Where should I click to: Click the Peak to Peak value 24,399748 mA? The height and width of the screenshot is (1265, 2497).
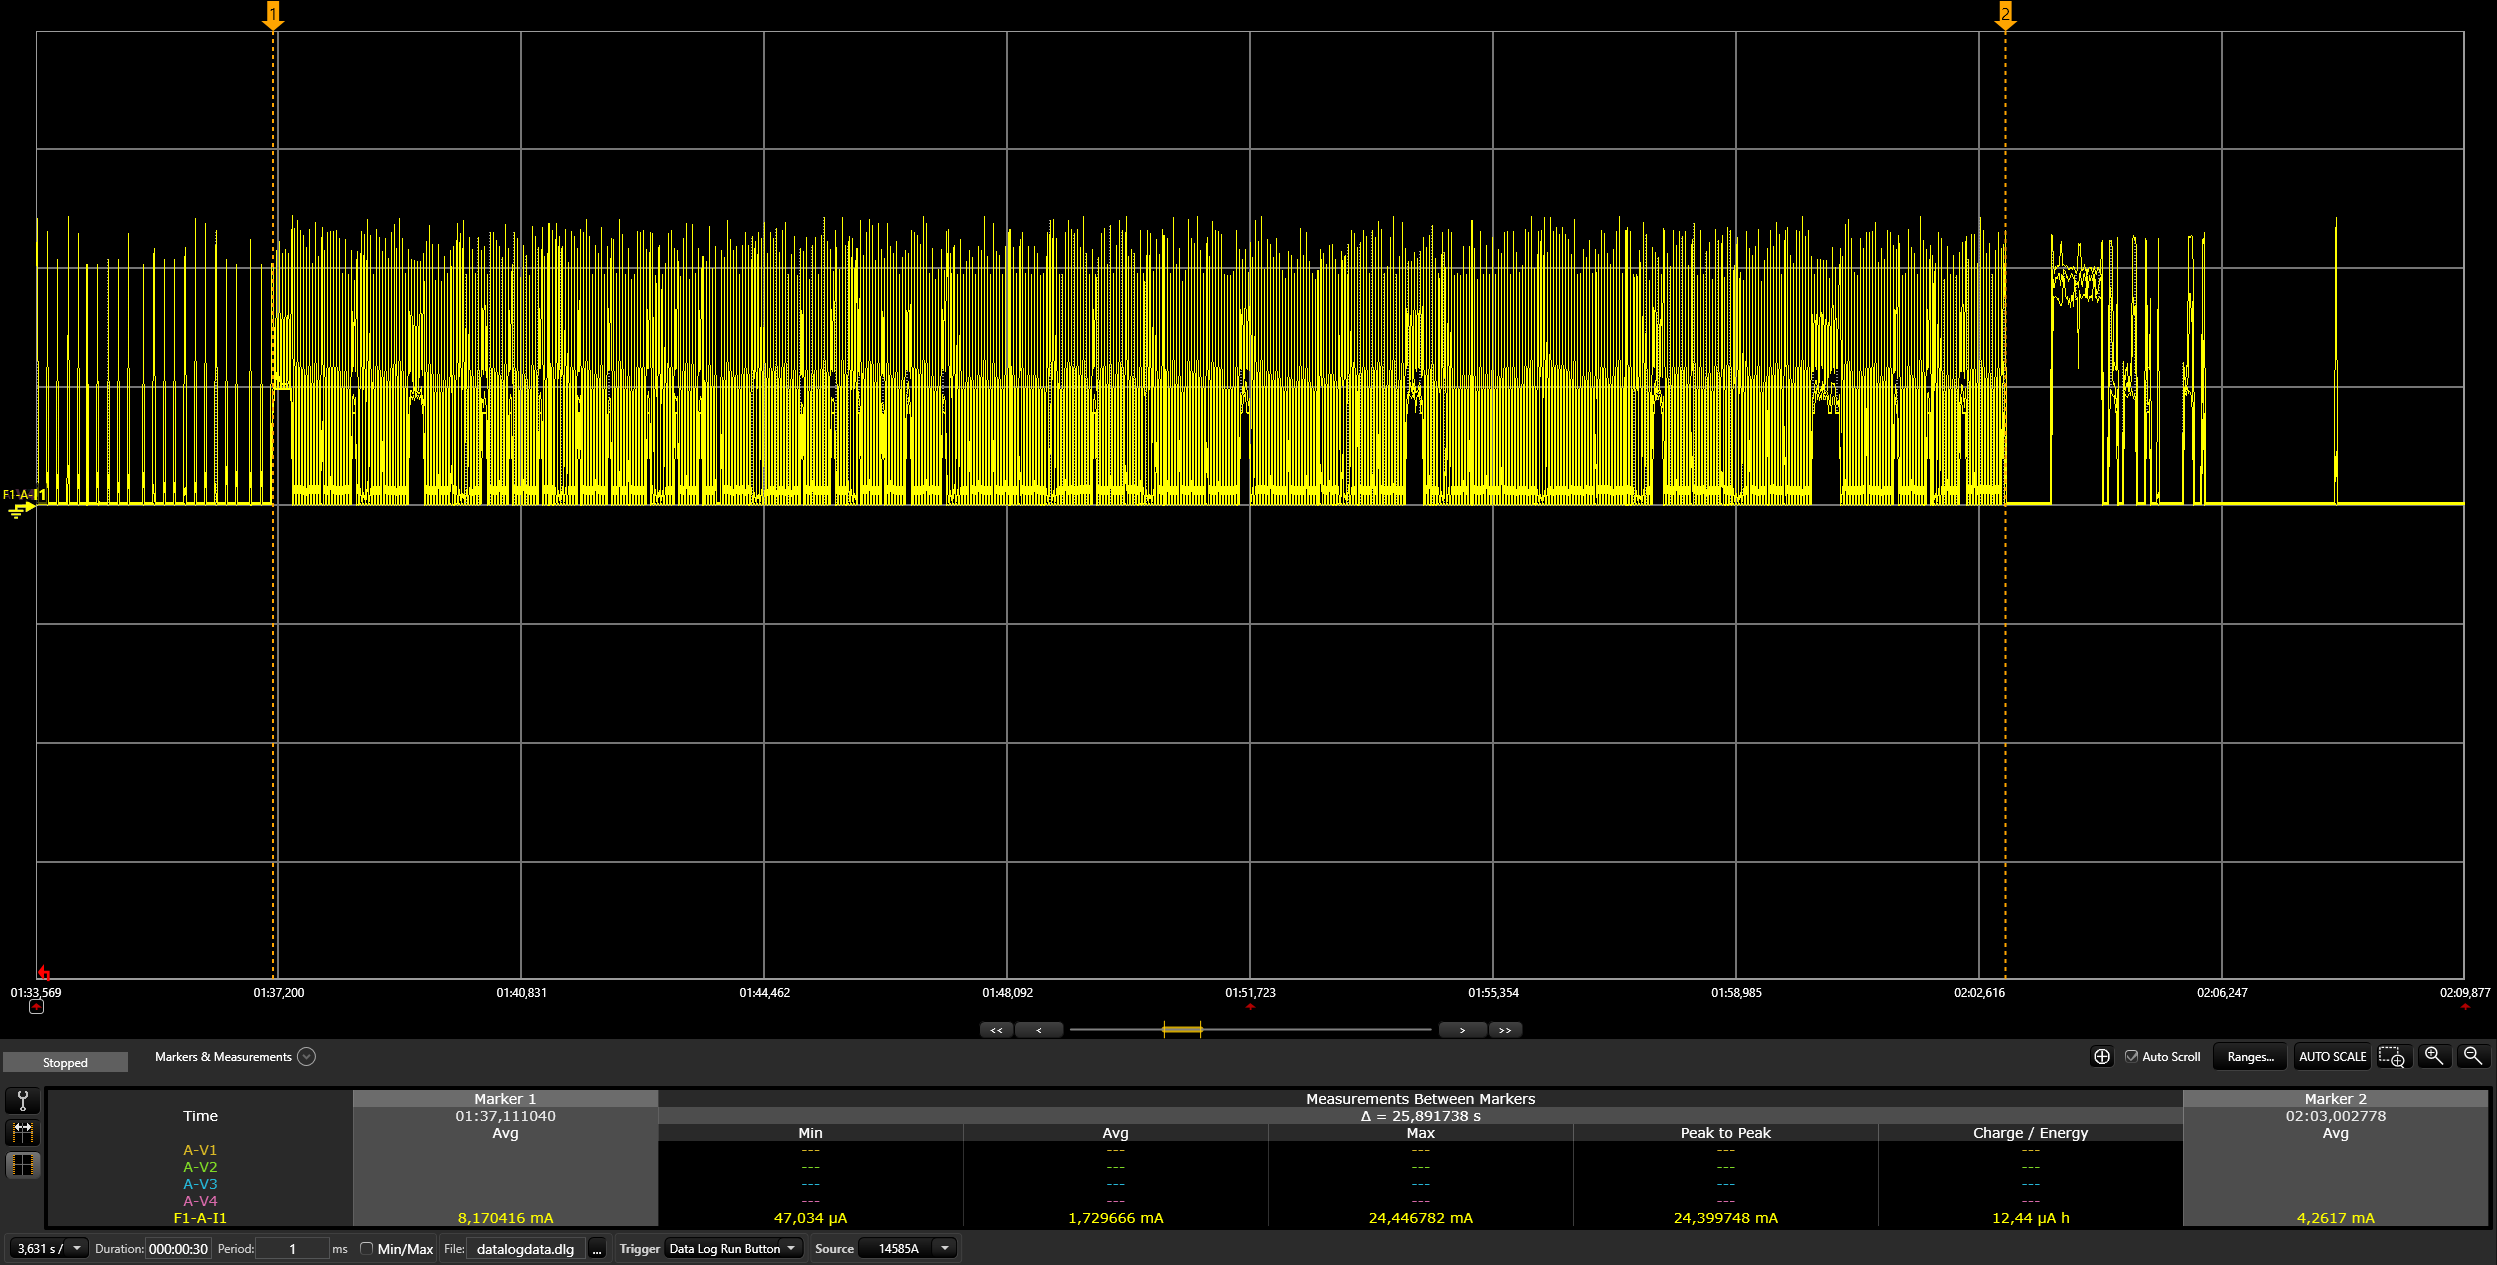click(1725, 1218)
